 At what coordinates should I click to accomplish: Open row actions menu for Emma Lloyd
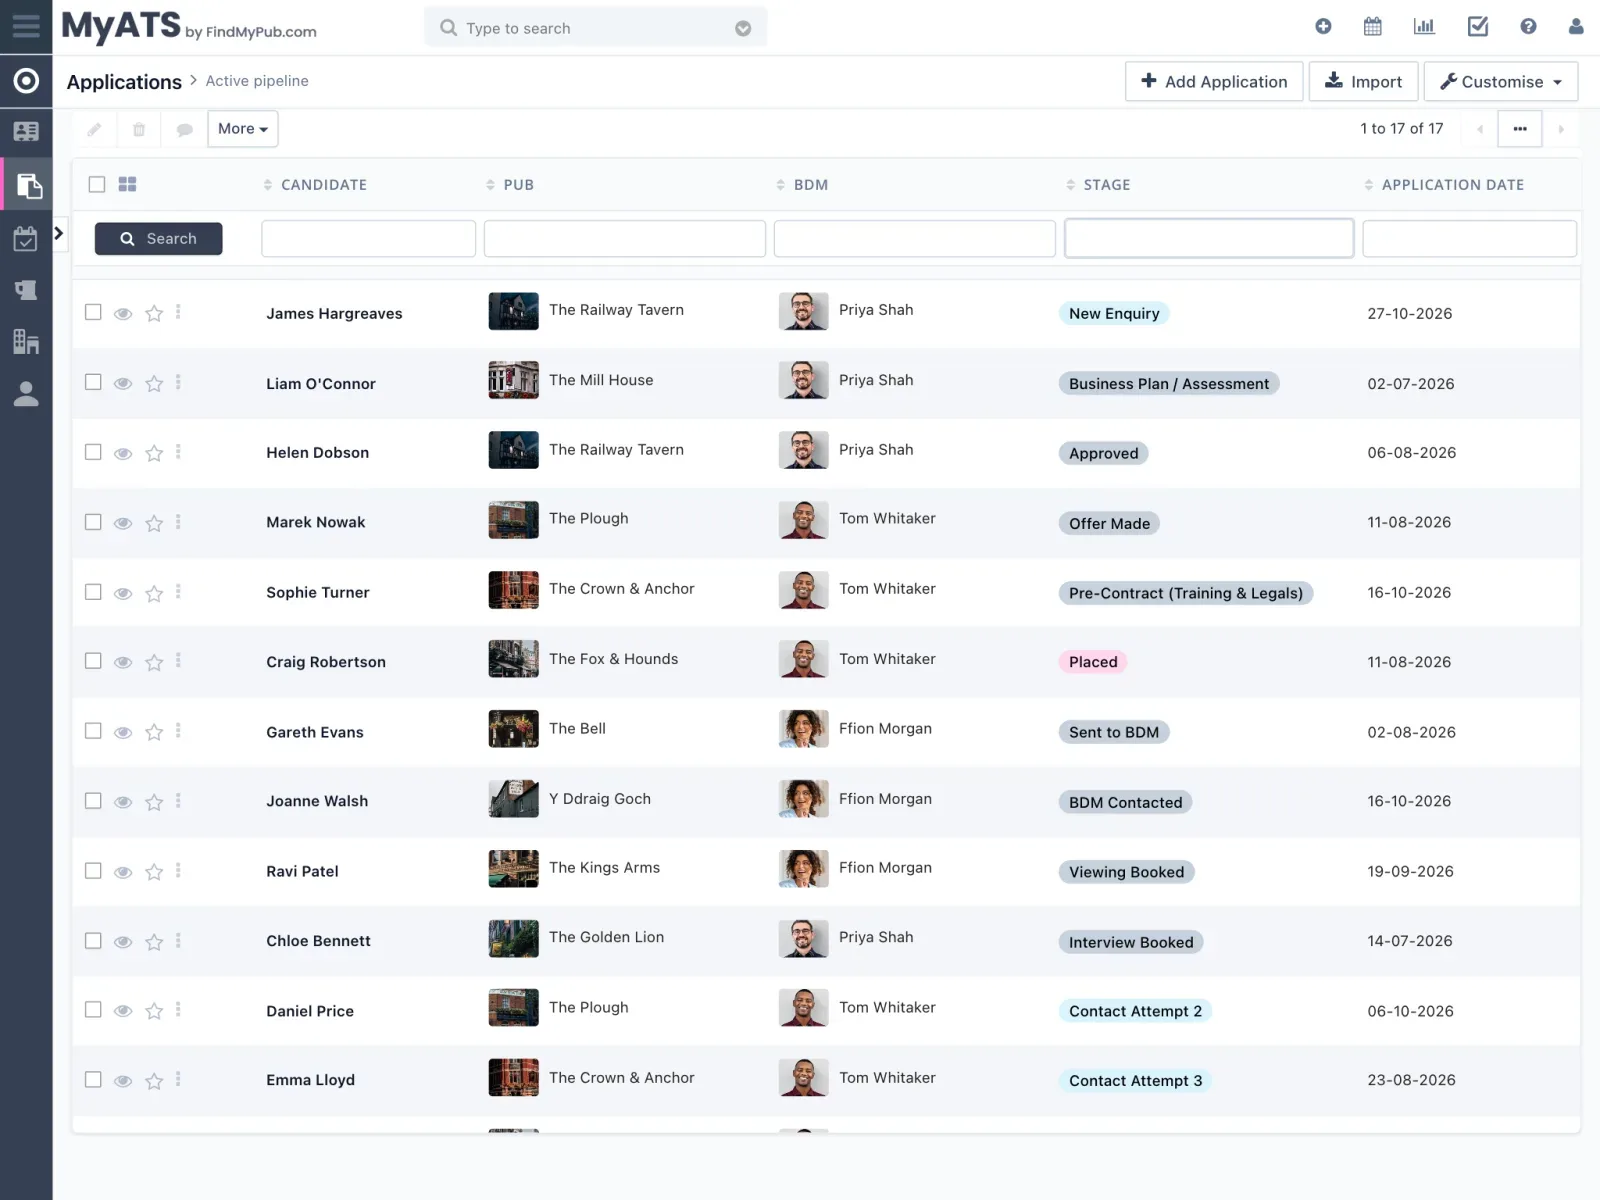[x=178, y=1080]
